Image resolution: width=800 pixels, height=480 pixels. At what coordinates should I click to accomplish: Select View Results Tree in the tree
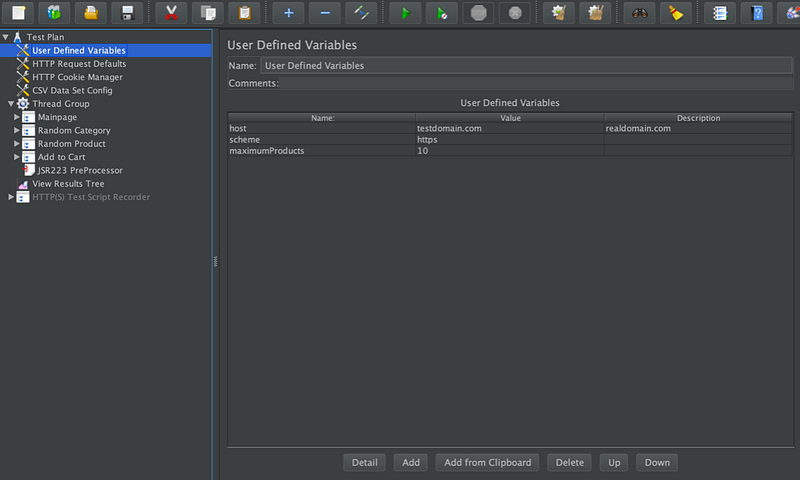(67, 184)
